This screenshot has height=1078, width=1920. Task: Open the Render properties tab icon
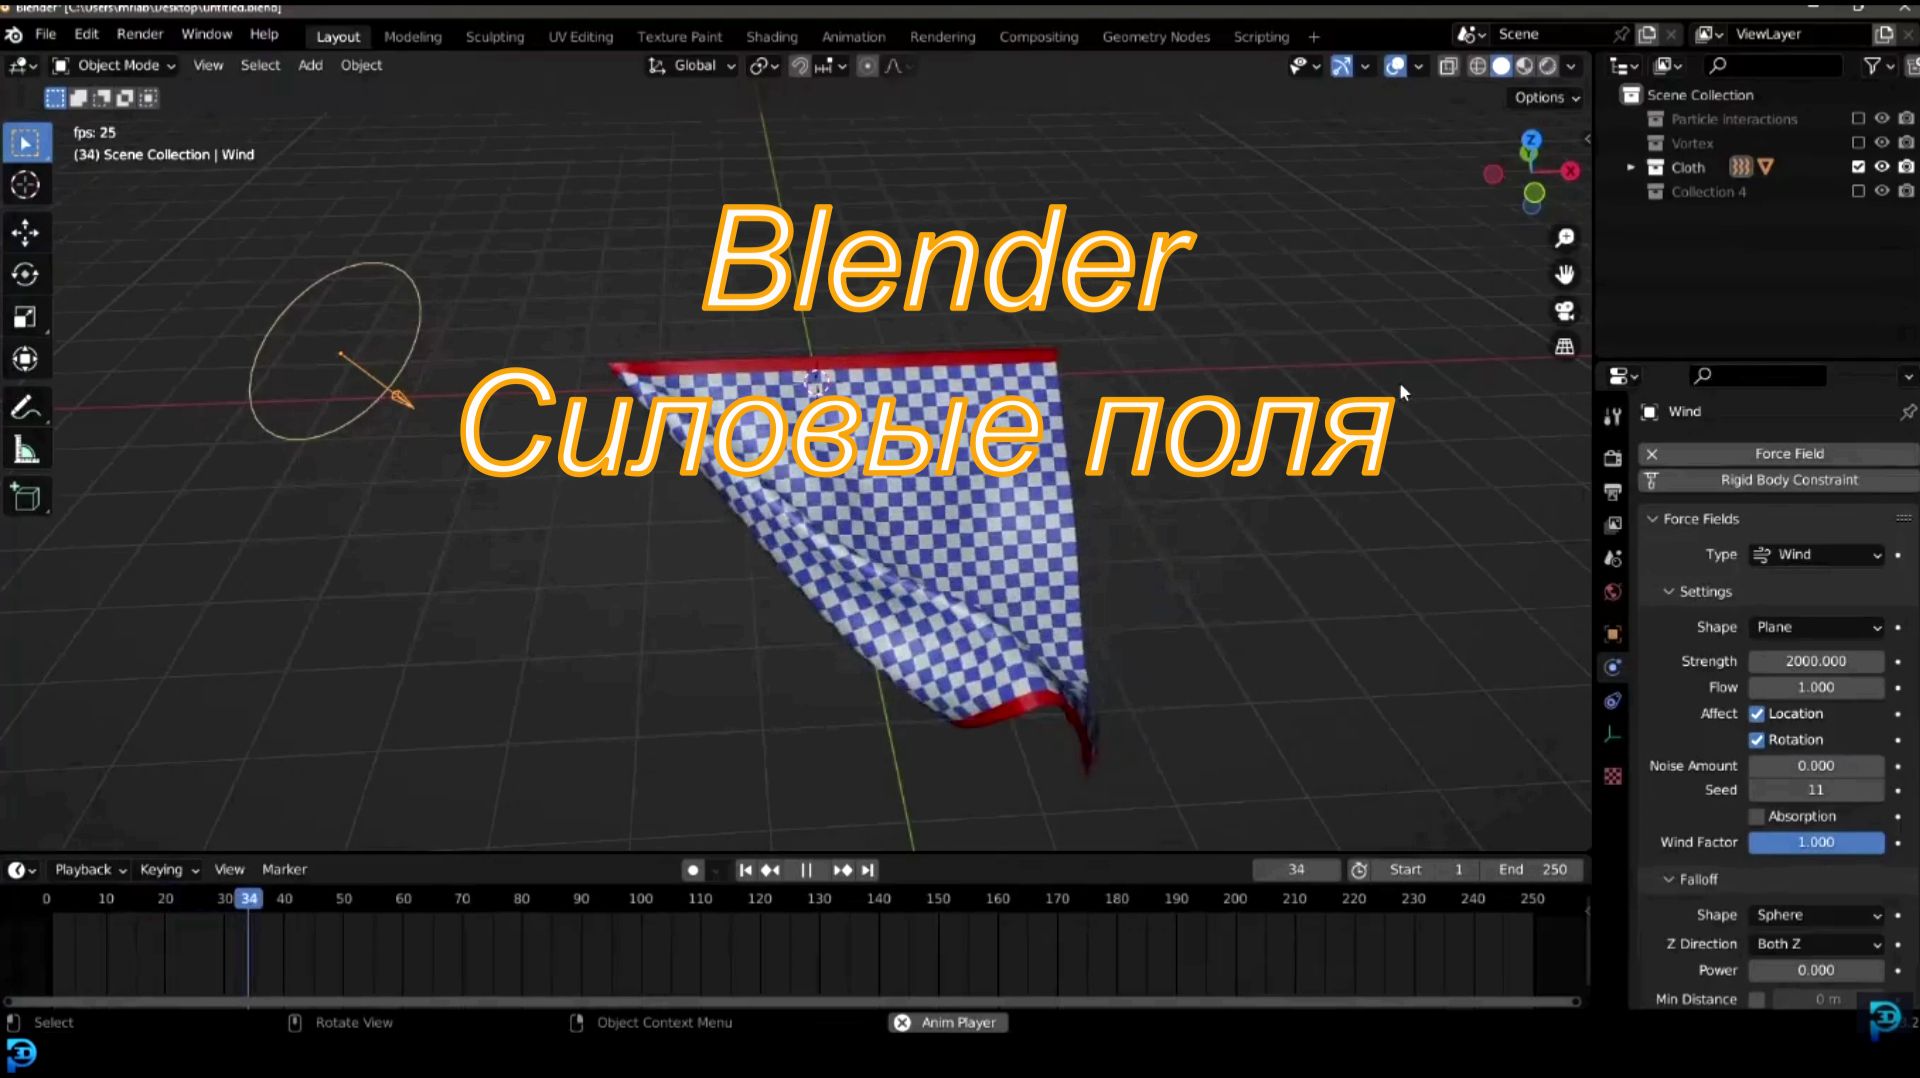1612,458
